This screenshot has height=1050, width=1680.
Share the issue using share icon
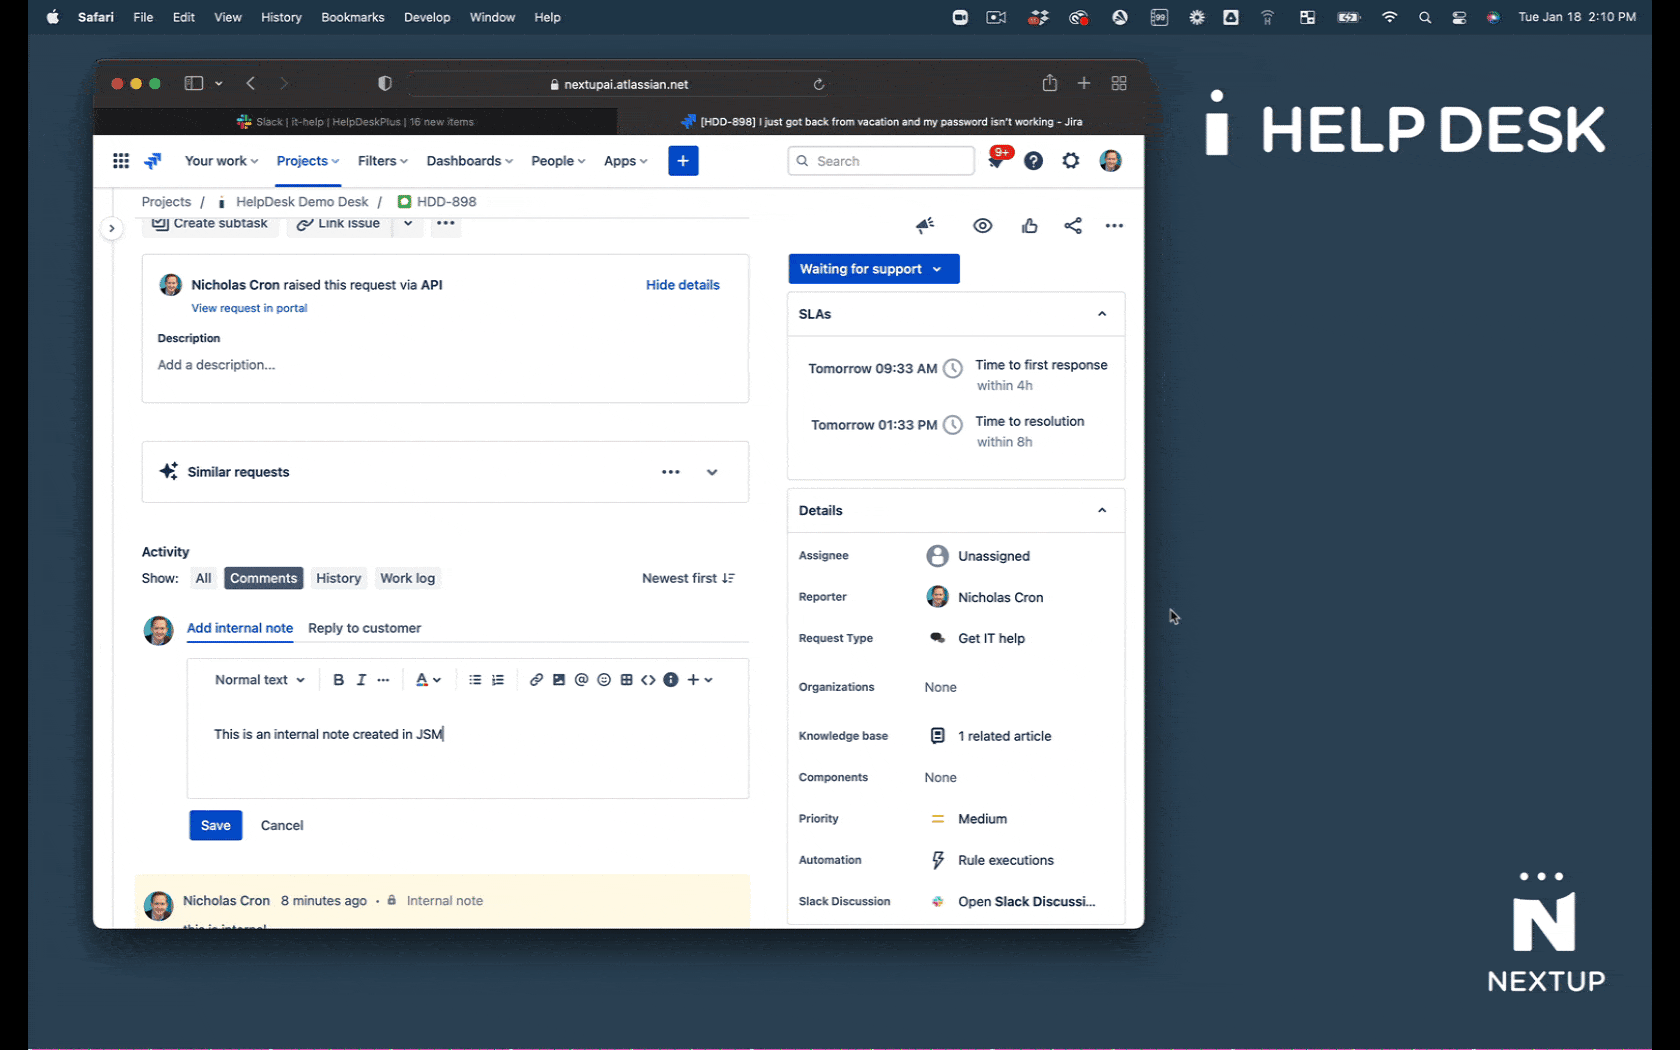pyautogui.click(x=1073, y=226)
